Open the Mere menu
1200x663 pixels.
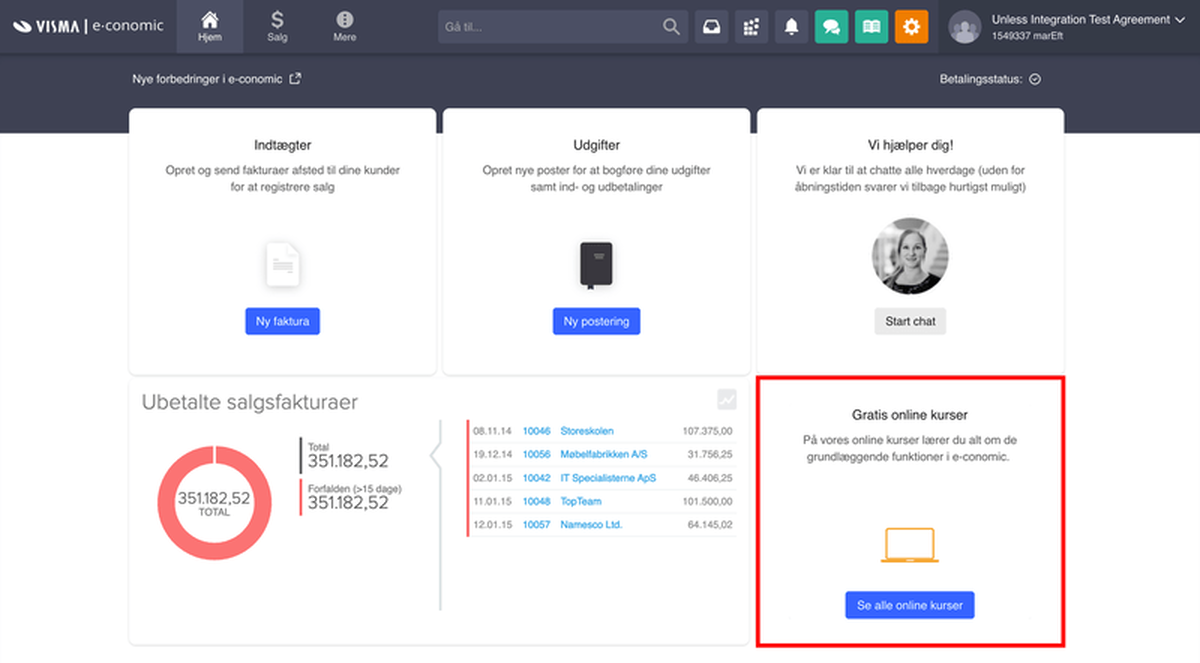pos(345,27)
